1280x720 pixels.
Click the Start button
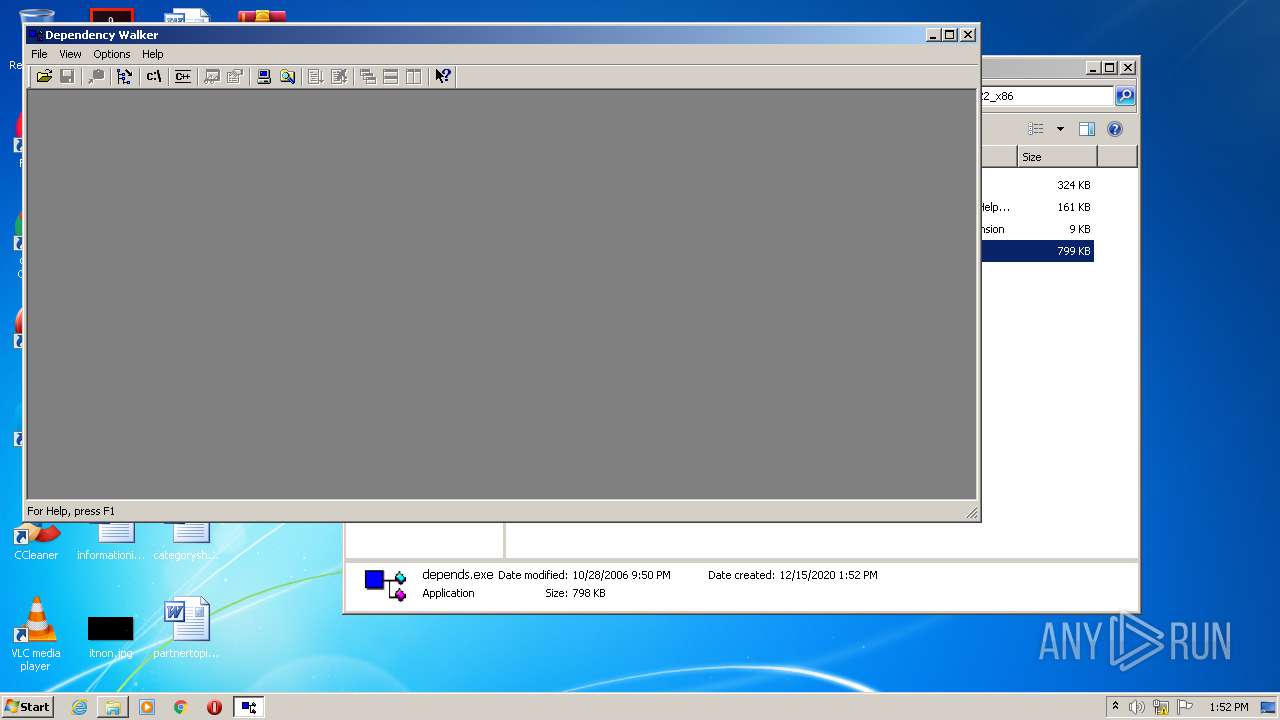pyautogui.click(x=28, y=706)
